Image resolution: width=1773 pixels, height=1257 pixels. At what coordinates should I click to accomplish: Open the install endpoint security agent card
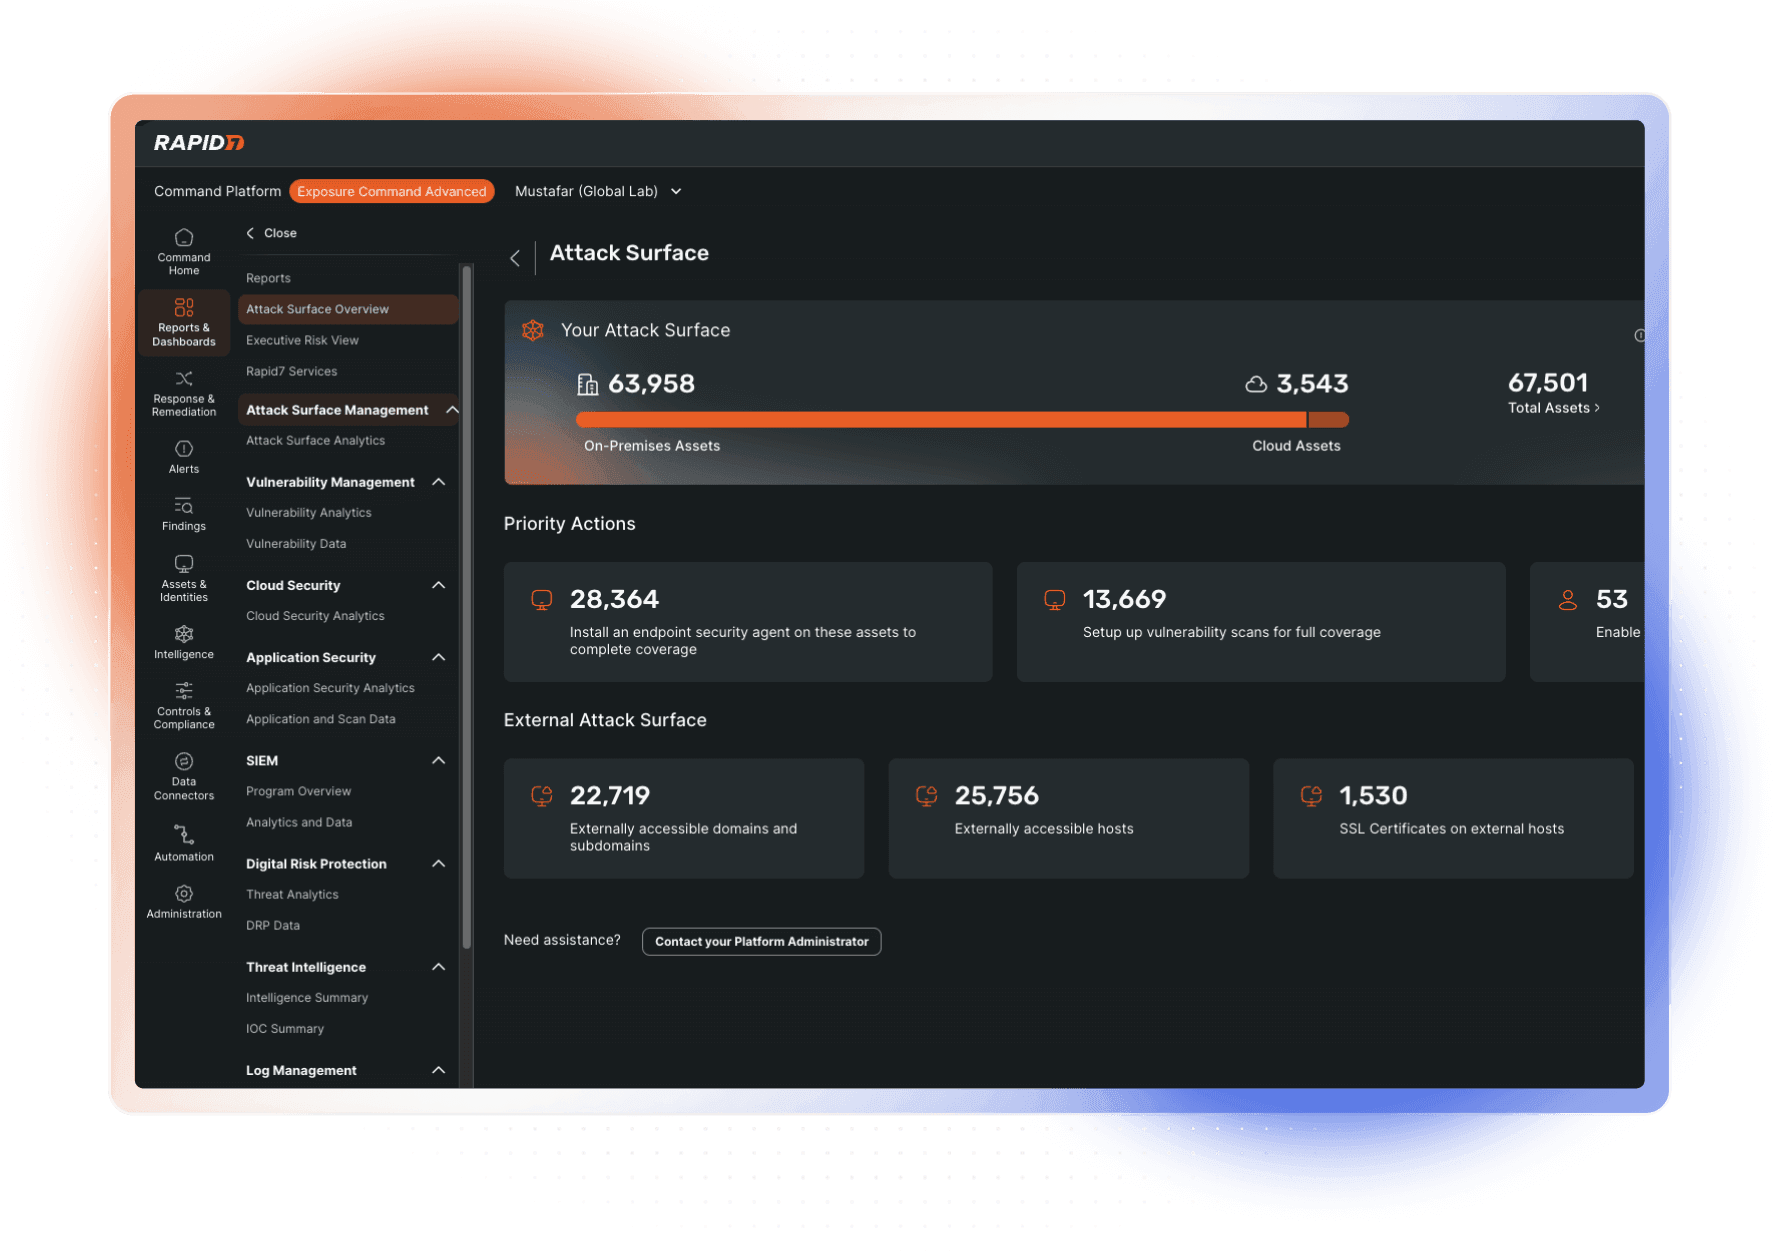click(x=748, y=622)
